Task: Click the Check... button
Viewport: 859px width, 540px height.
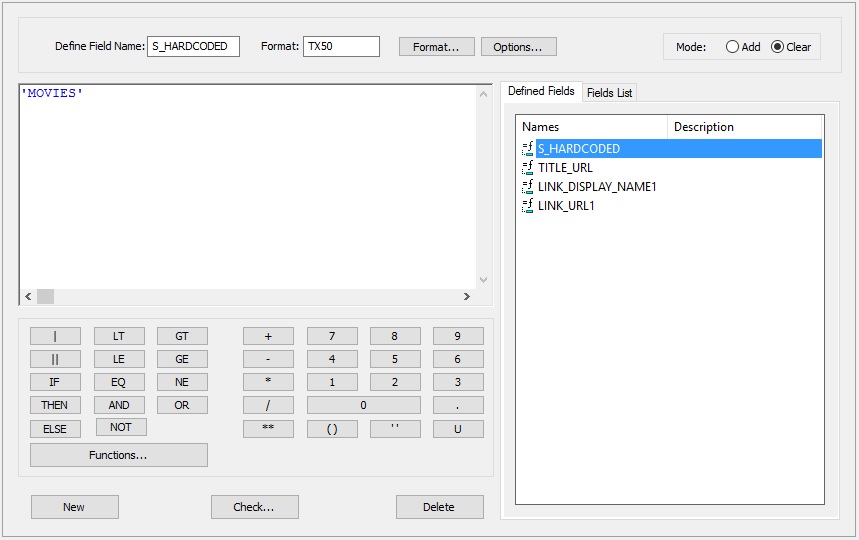Action: [x=254, y=507]
